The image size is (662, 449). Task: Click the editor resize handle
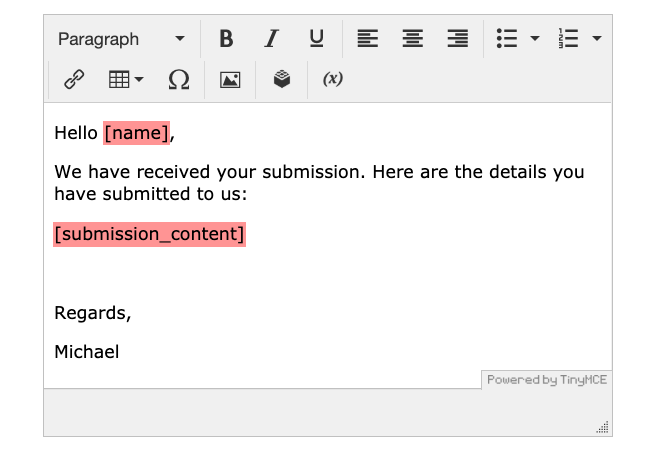(602, 427)
